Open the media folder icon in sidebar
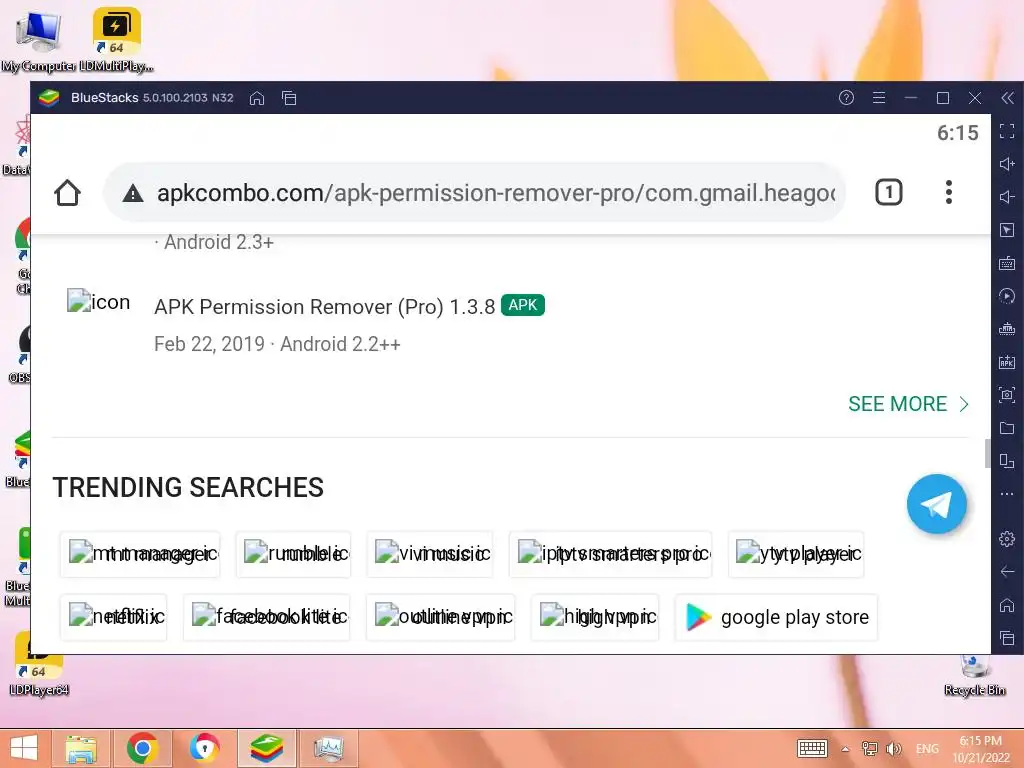The width and height of the screenshot is (1024, 768). tap(1007, 428)
